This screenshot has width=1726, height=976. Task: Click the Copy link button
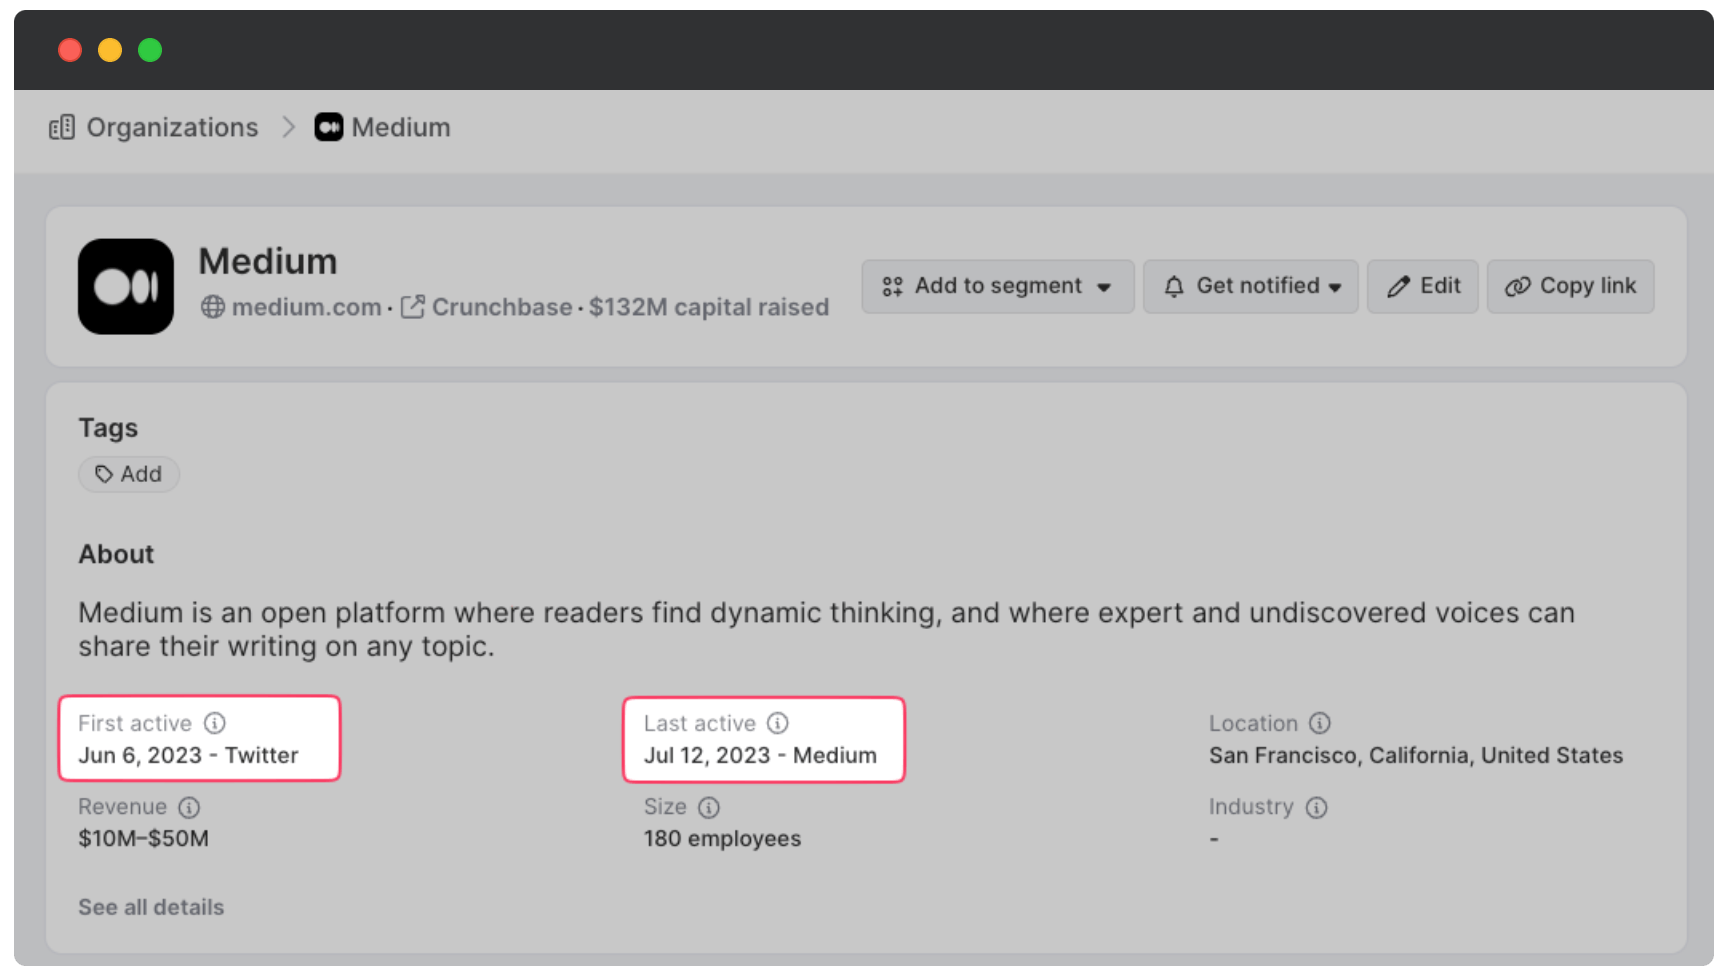1570,286
